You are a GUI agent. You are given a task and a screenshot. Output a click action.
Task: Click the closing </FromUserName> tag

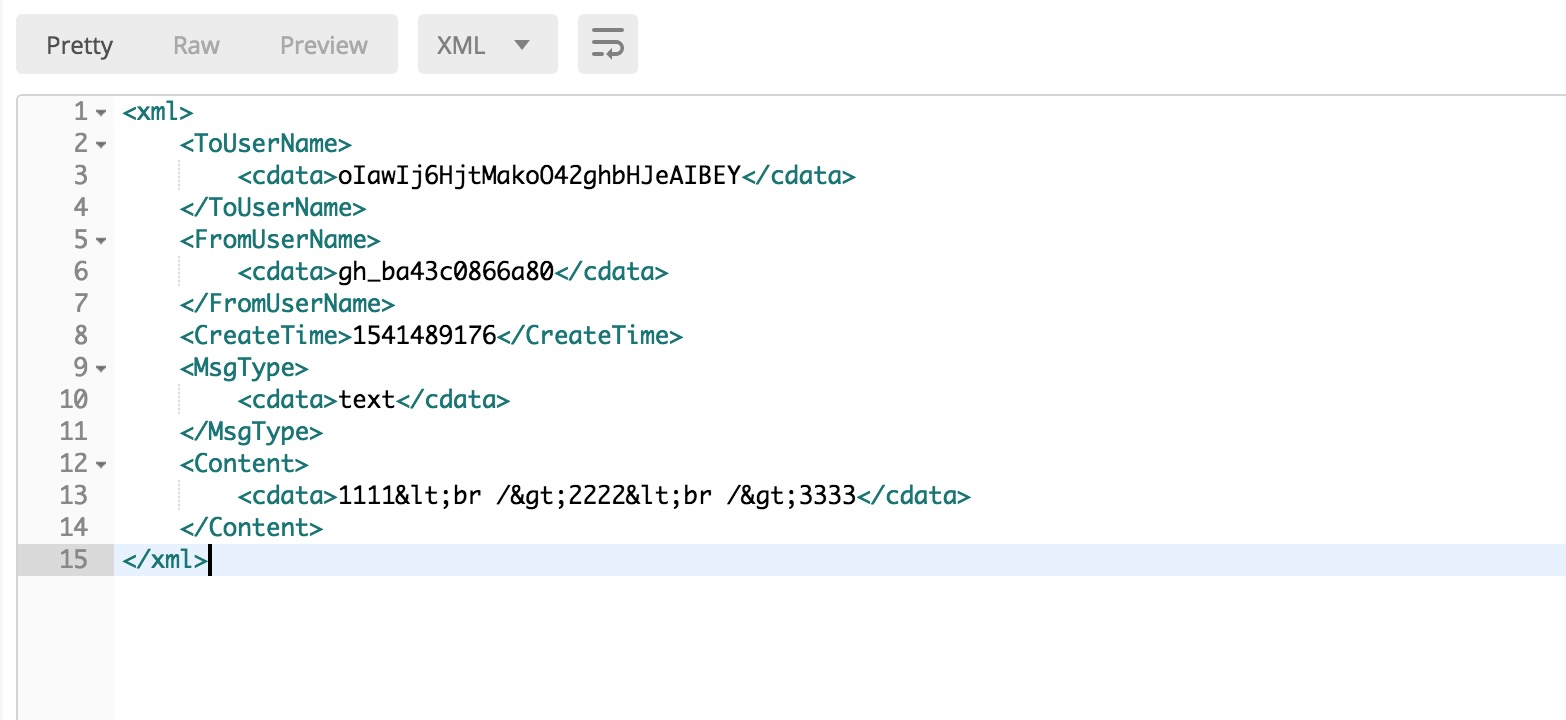click(288, 304)
